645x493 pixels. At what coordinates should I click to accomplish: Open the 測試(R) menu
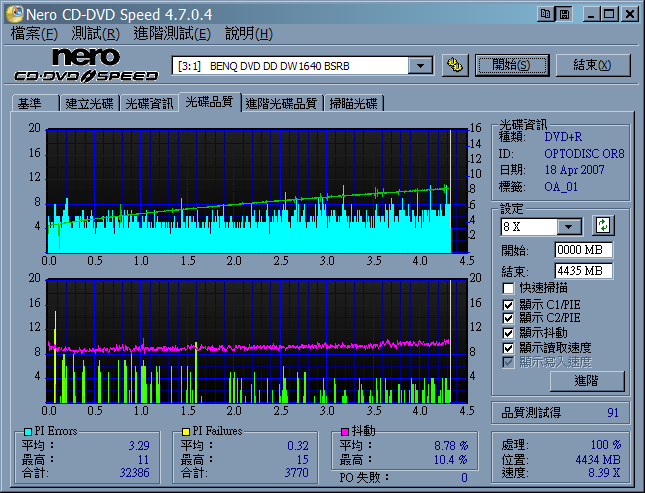[95, 34]
